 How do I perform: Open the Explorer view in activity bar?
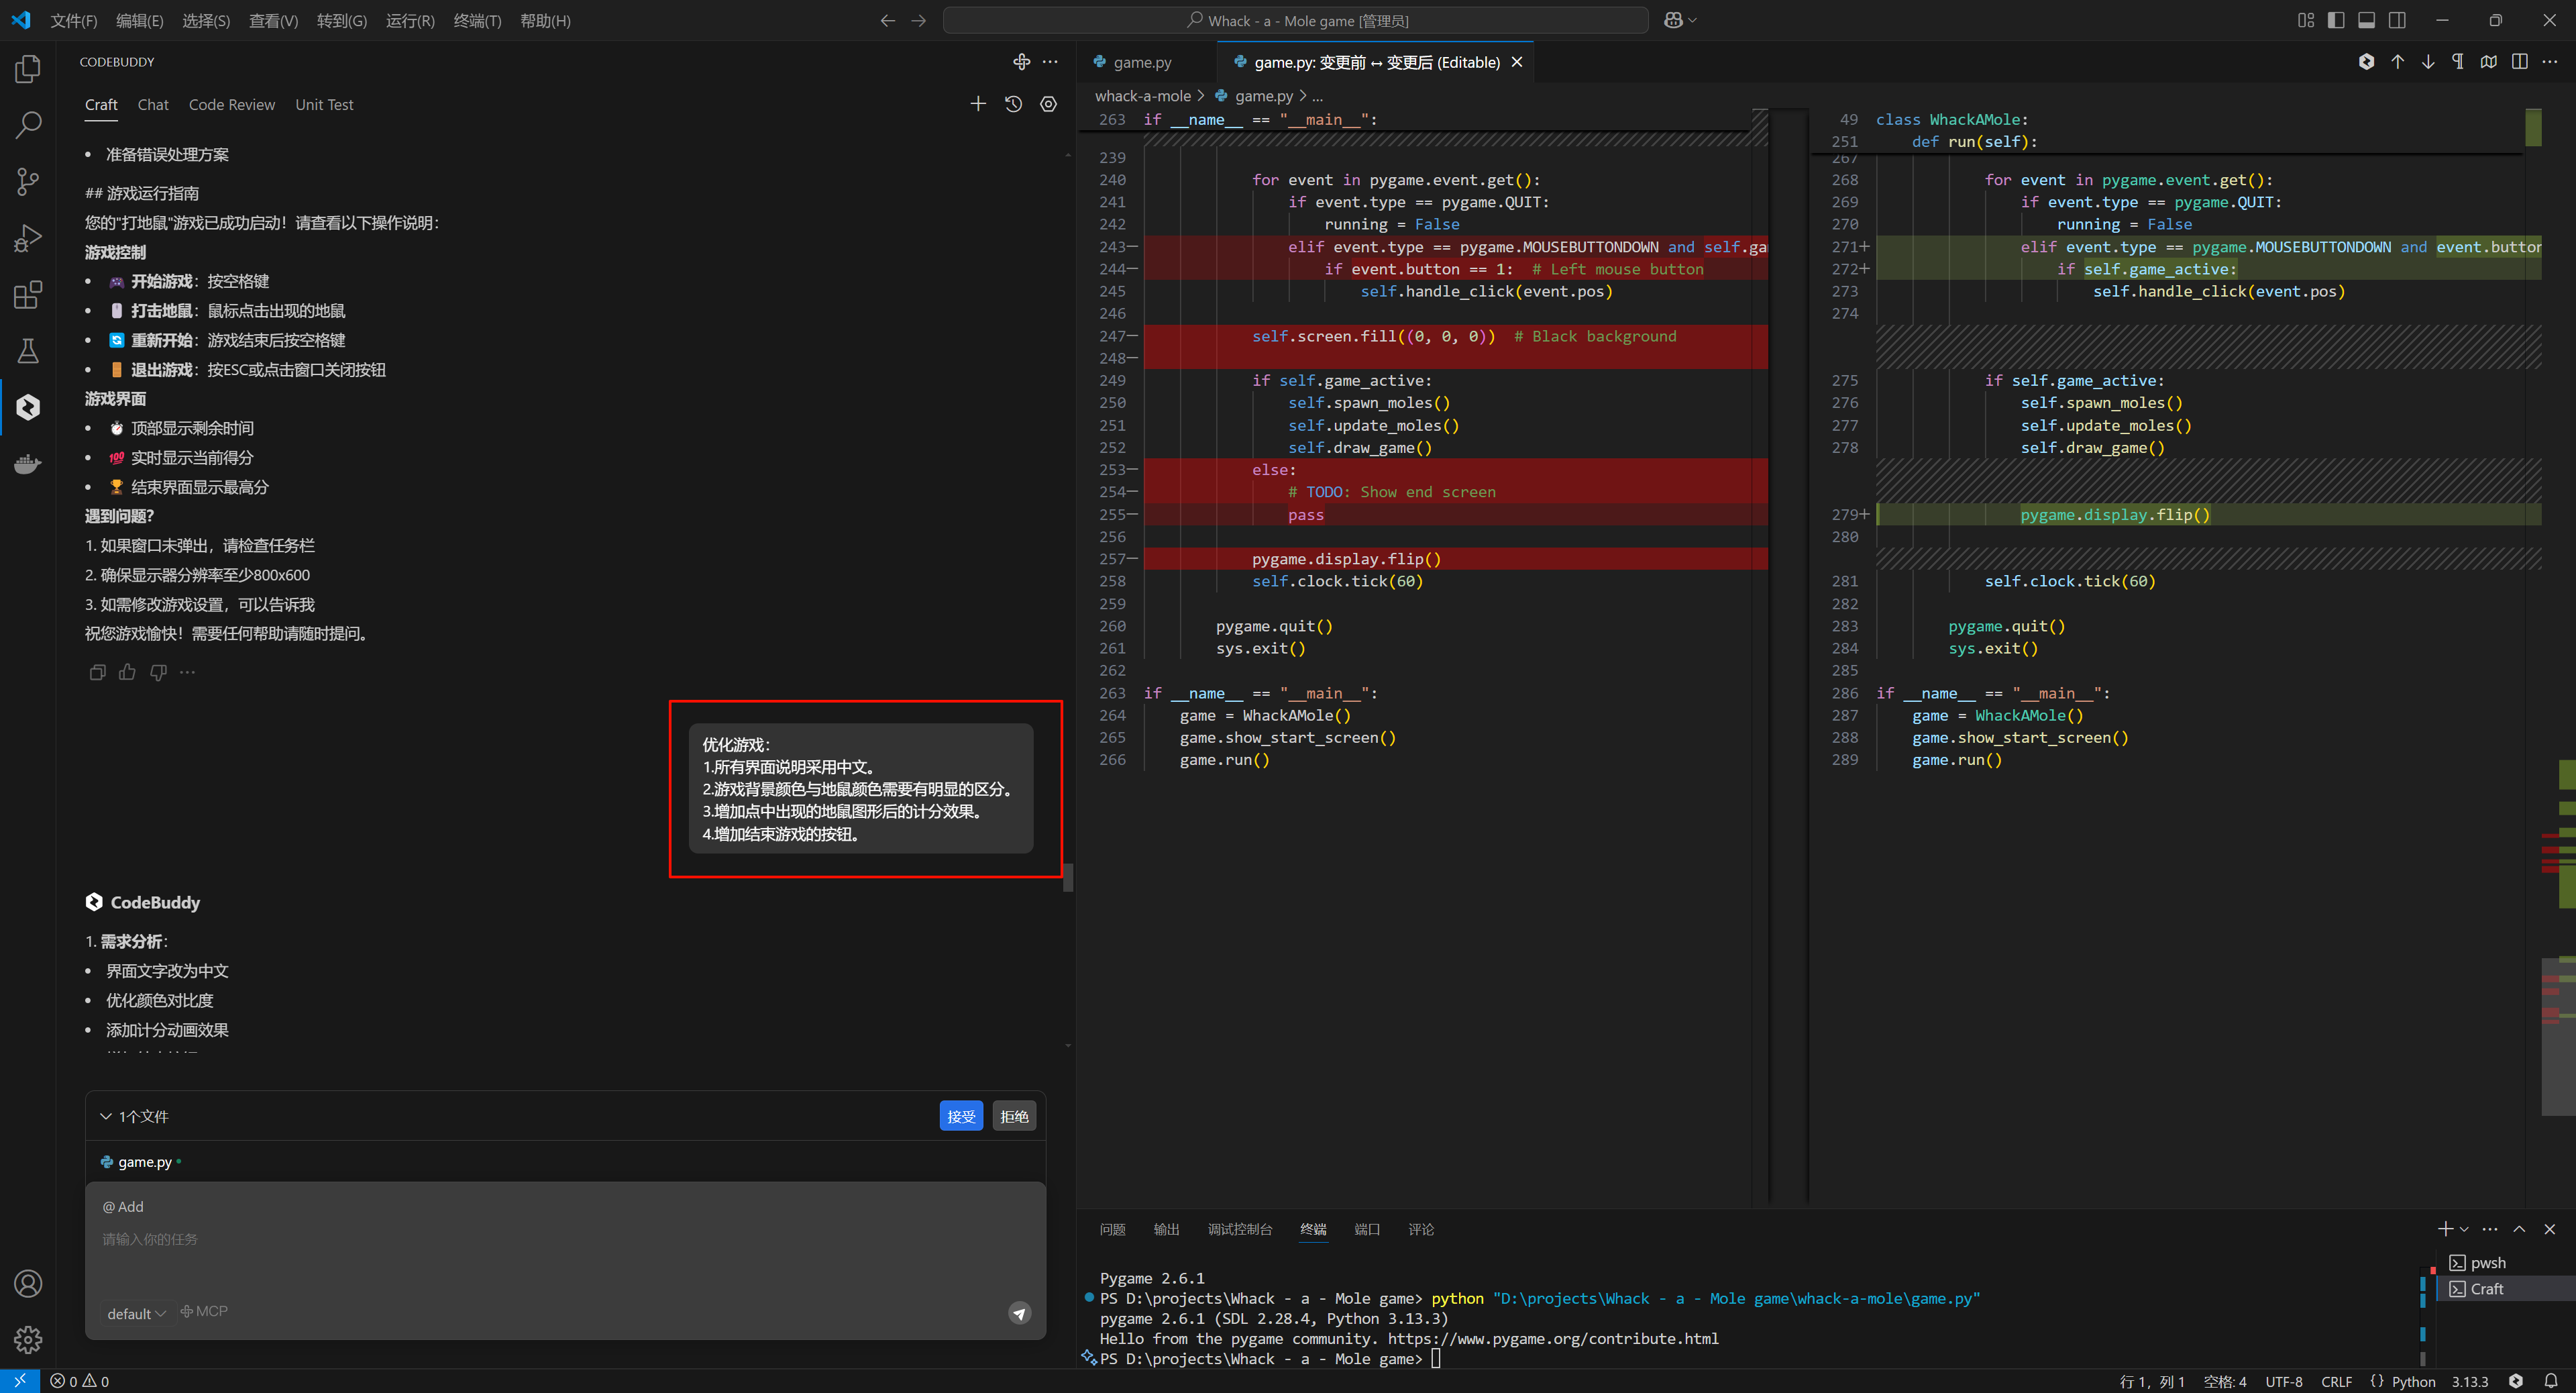28,69
